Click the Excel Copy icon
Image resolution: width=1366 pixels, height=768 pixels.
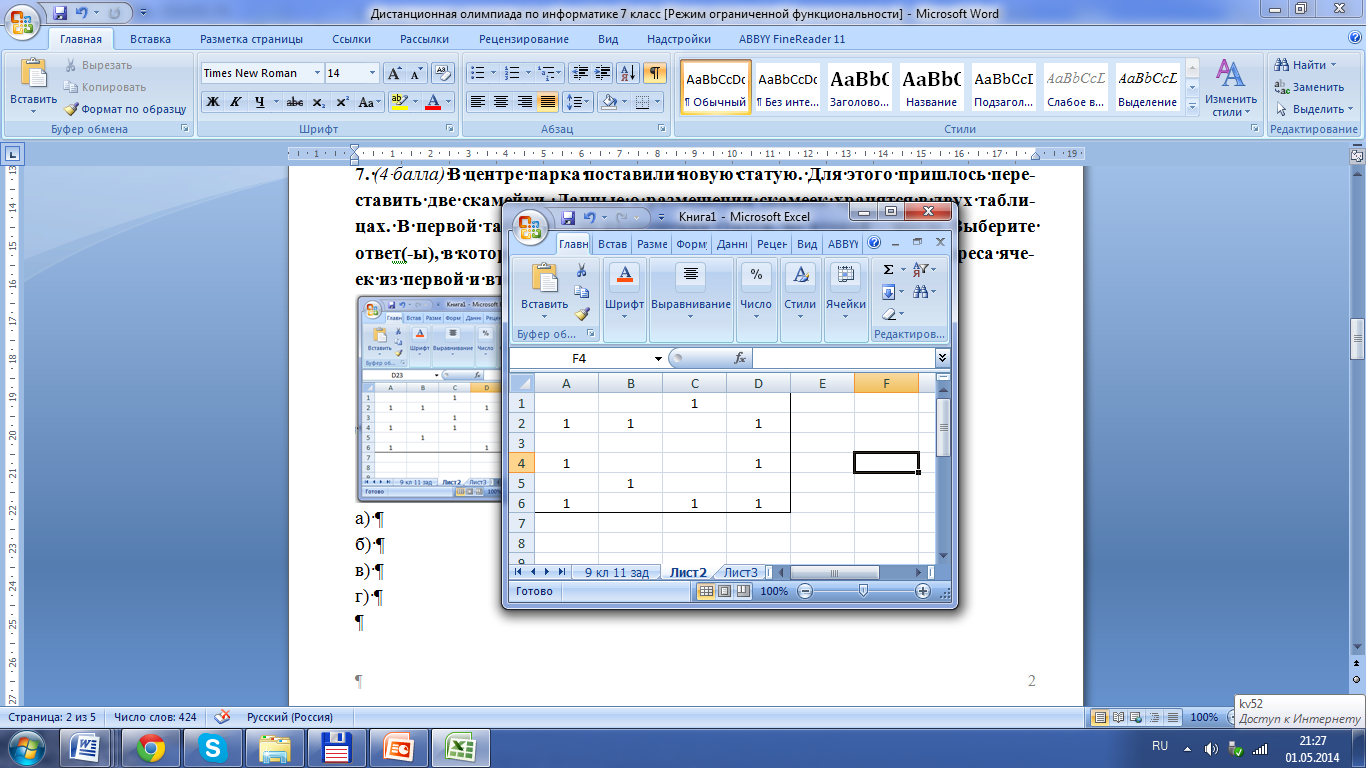coord(581,292)
